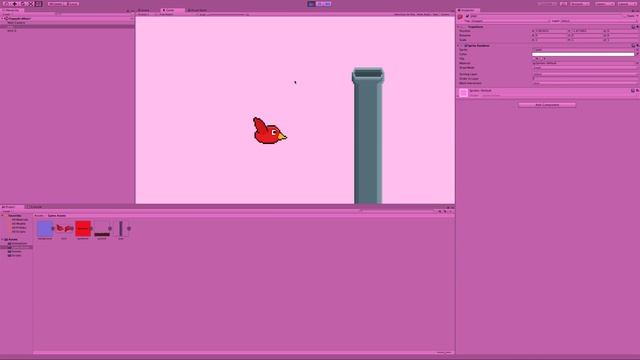Open the Mask Interaction dropdown
640x360 pixels.
click(x=585, y=83)
